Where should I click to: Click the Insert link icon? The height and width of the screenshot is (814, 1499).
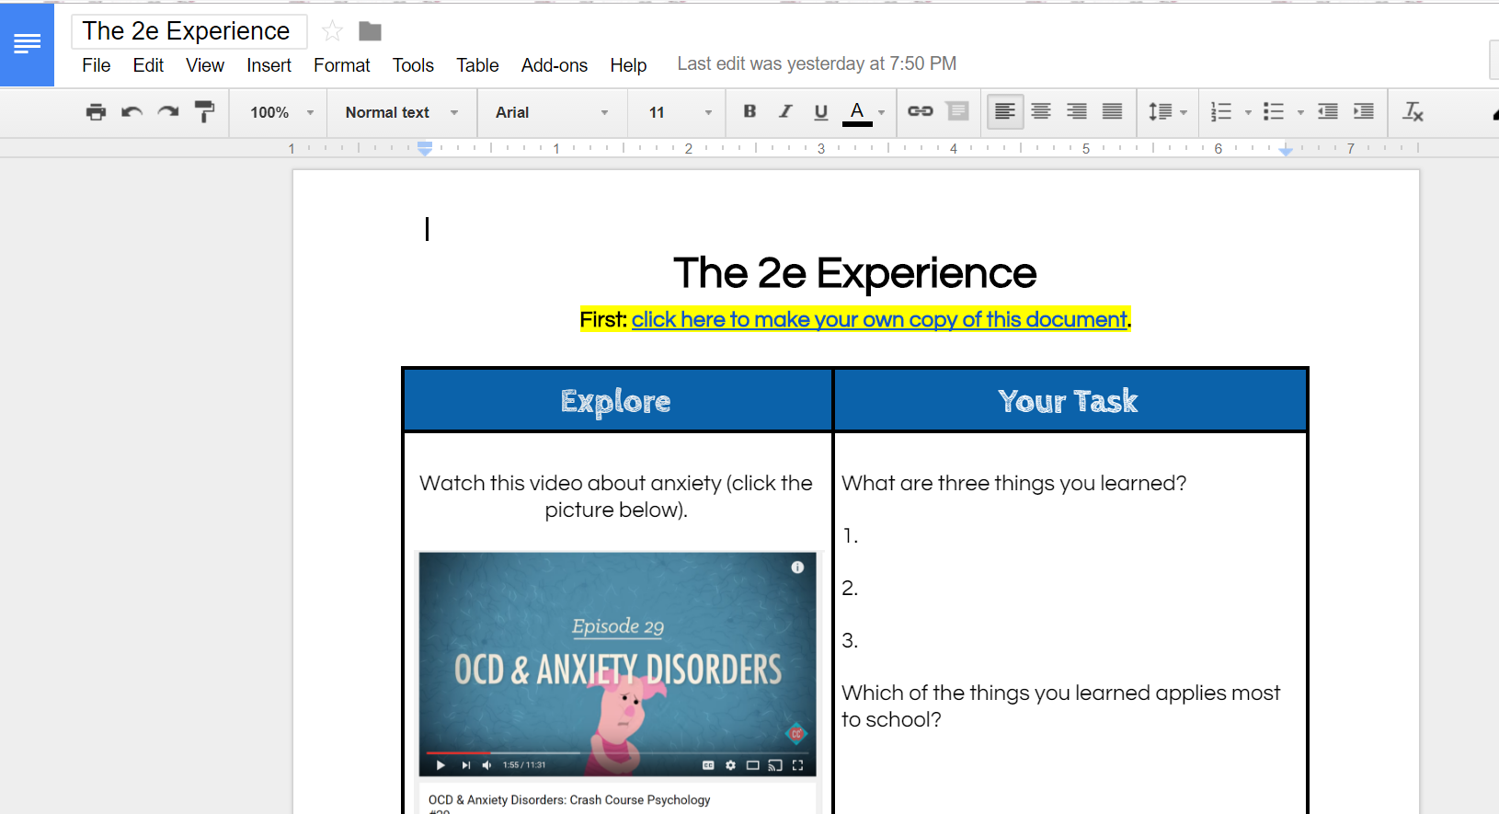920,112
